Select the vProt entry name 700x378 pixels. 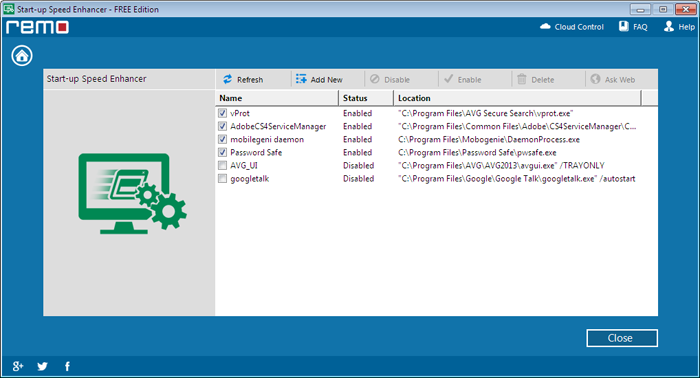tap(240, 113)
